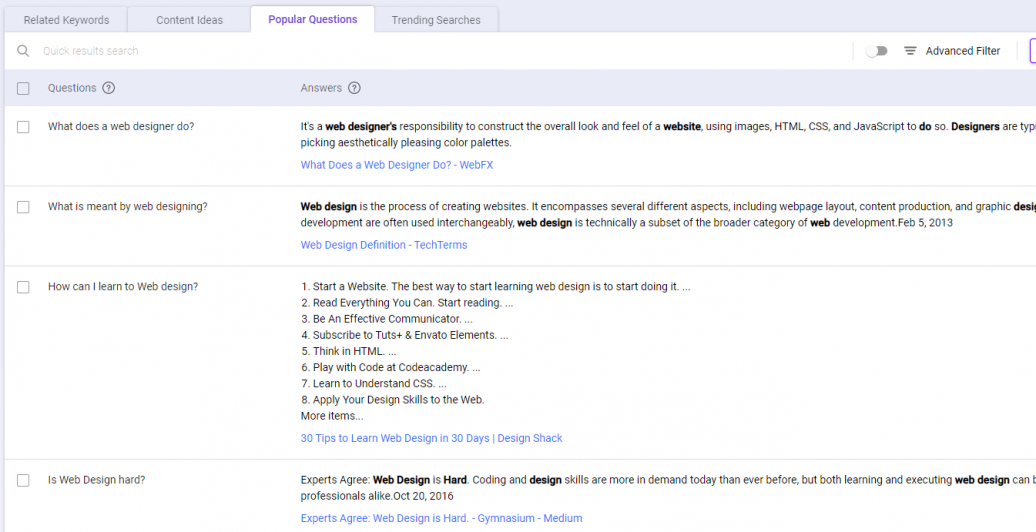The height and width of the screenshot is (532, 1036).
Task: Tick the select-all checkbox in header
Action: click(23, 89)
